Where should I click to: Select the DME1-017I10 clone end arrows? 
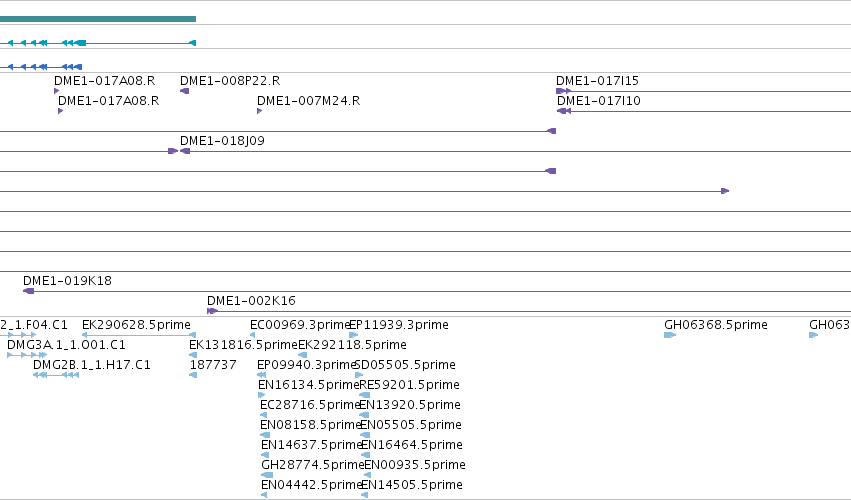coord(564,111)
